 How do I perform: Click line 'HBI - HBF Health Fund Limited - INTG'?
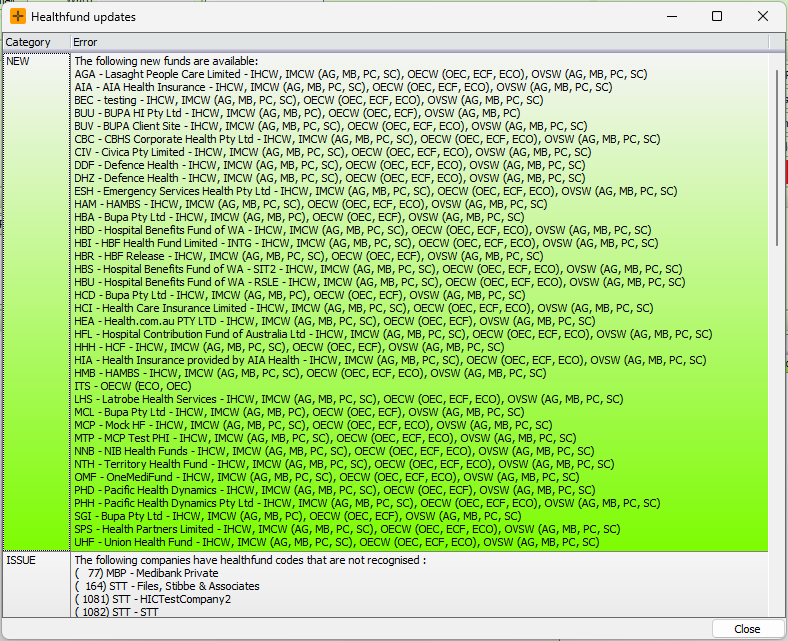[366, 243]
